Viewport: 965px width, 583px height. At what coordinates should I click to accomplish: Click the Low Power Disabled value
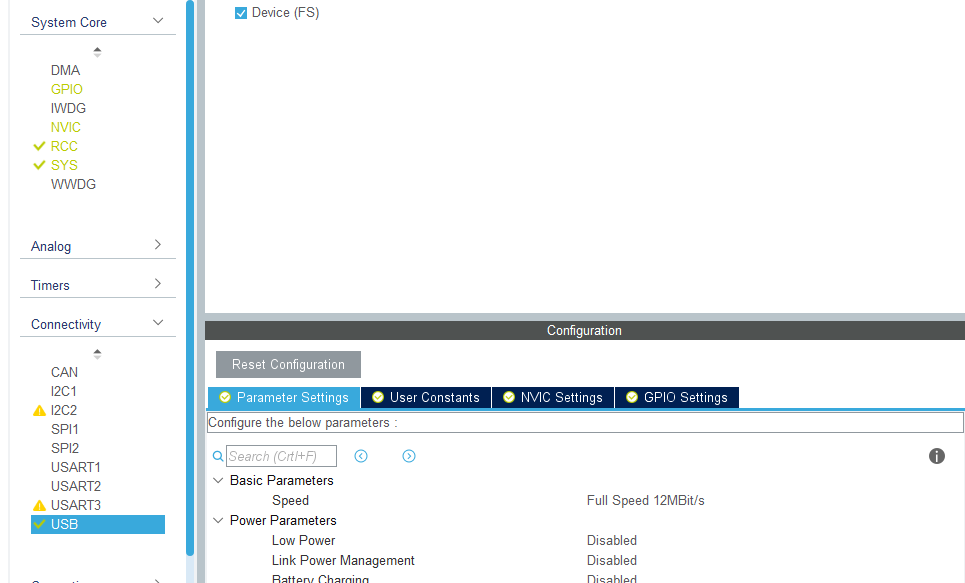click(612, 541)
